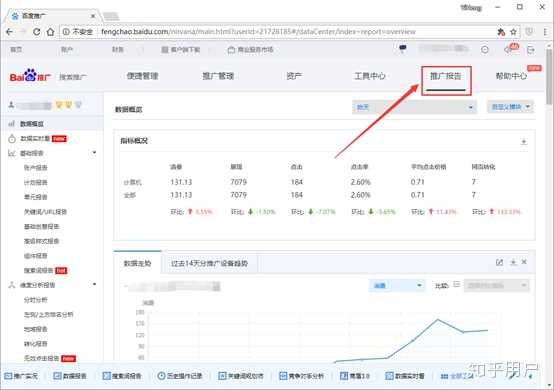Open 搜索词报告 tool in bottom toolbar
The image size is (554, 390).
(x=122, y=376)
